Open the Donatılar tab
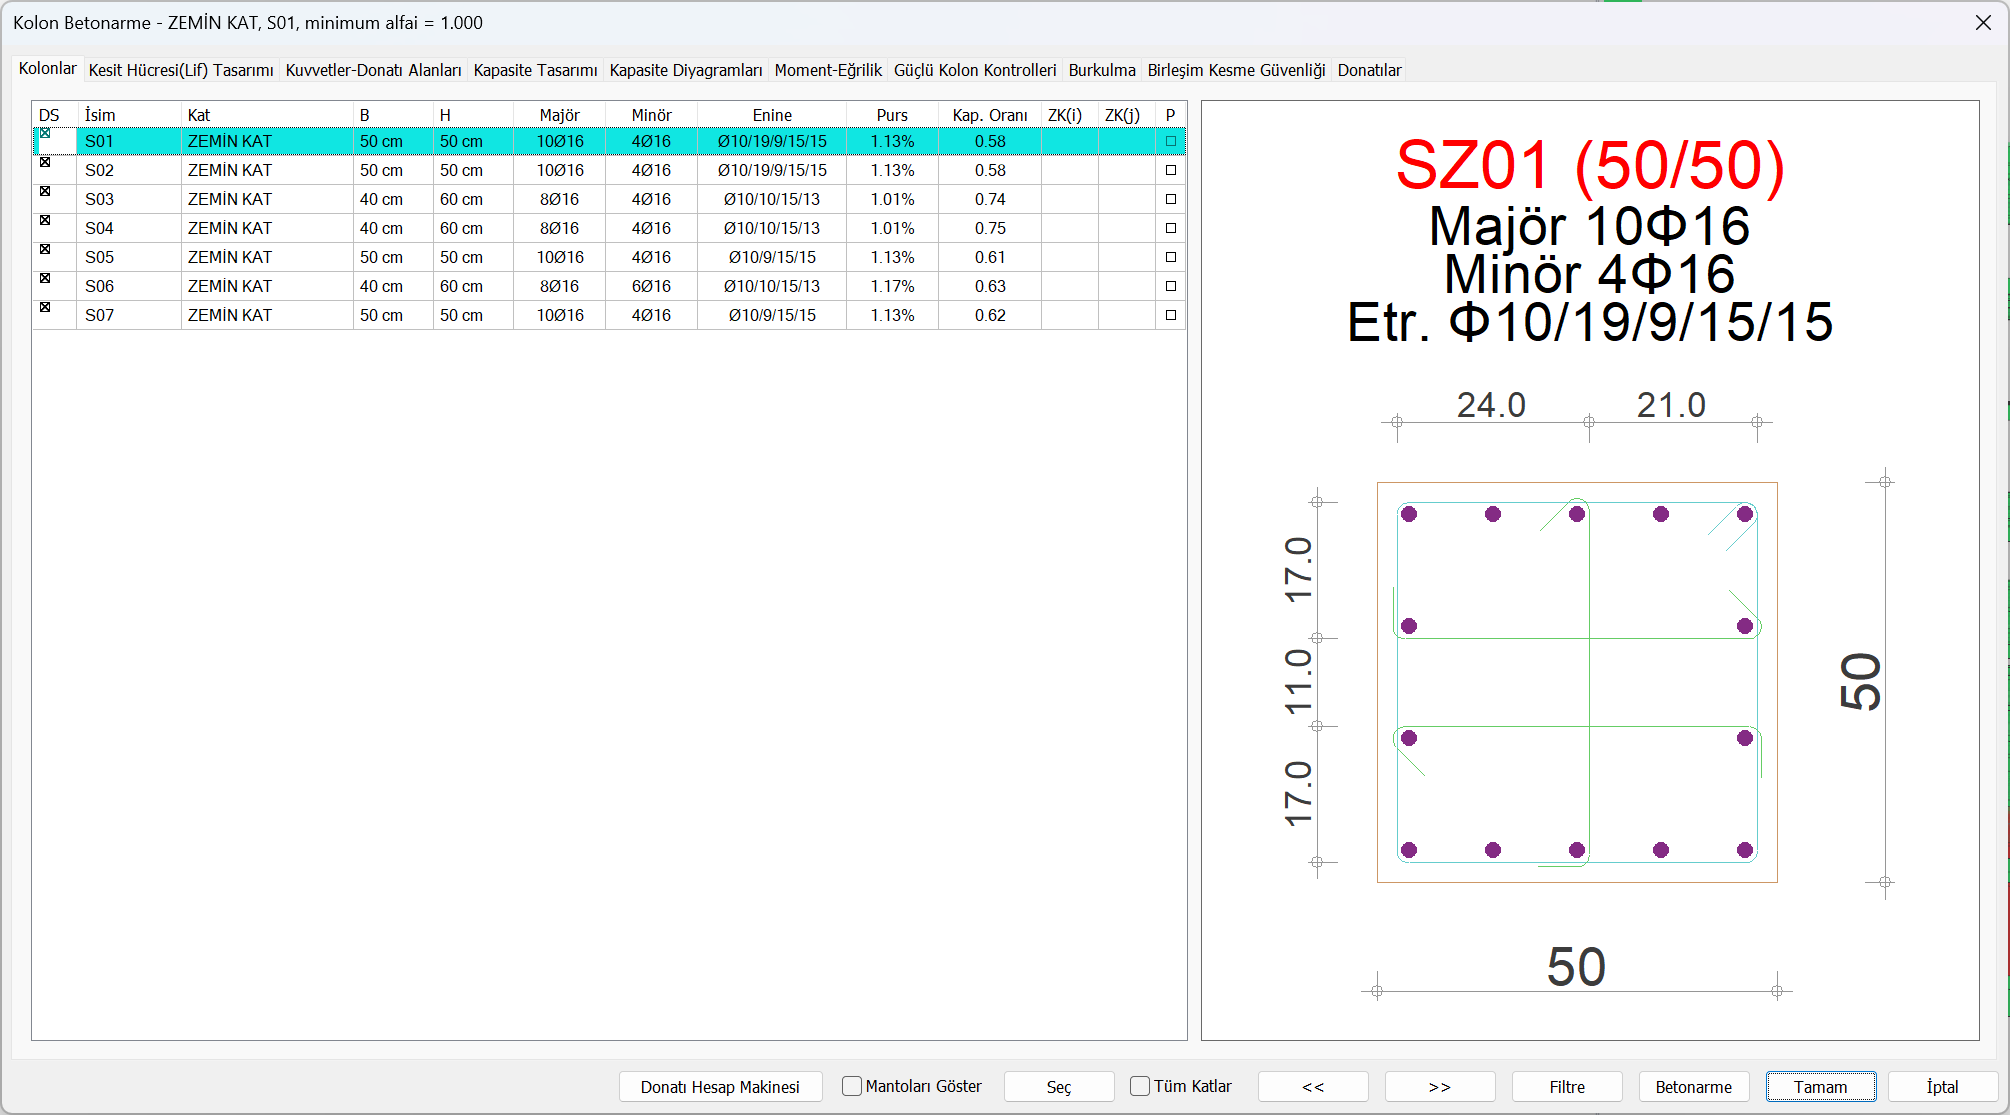This screenshot has height=1115, width=2010. [x=1369, y=70]
